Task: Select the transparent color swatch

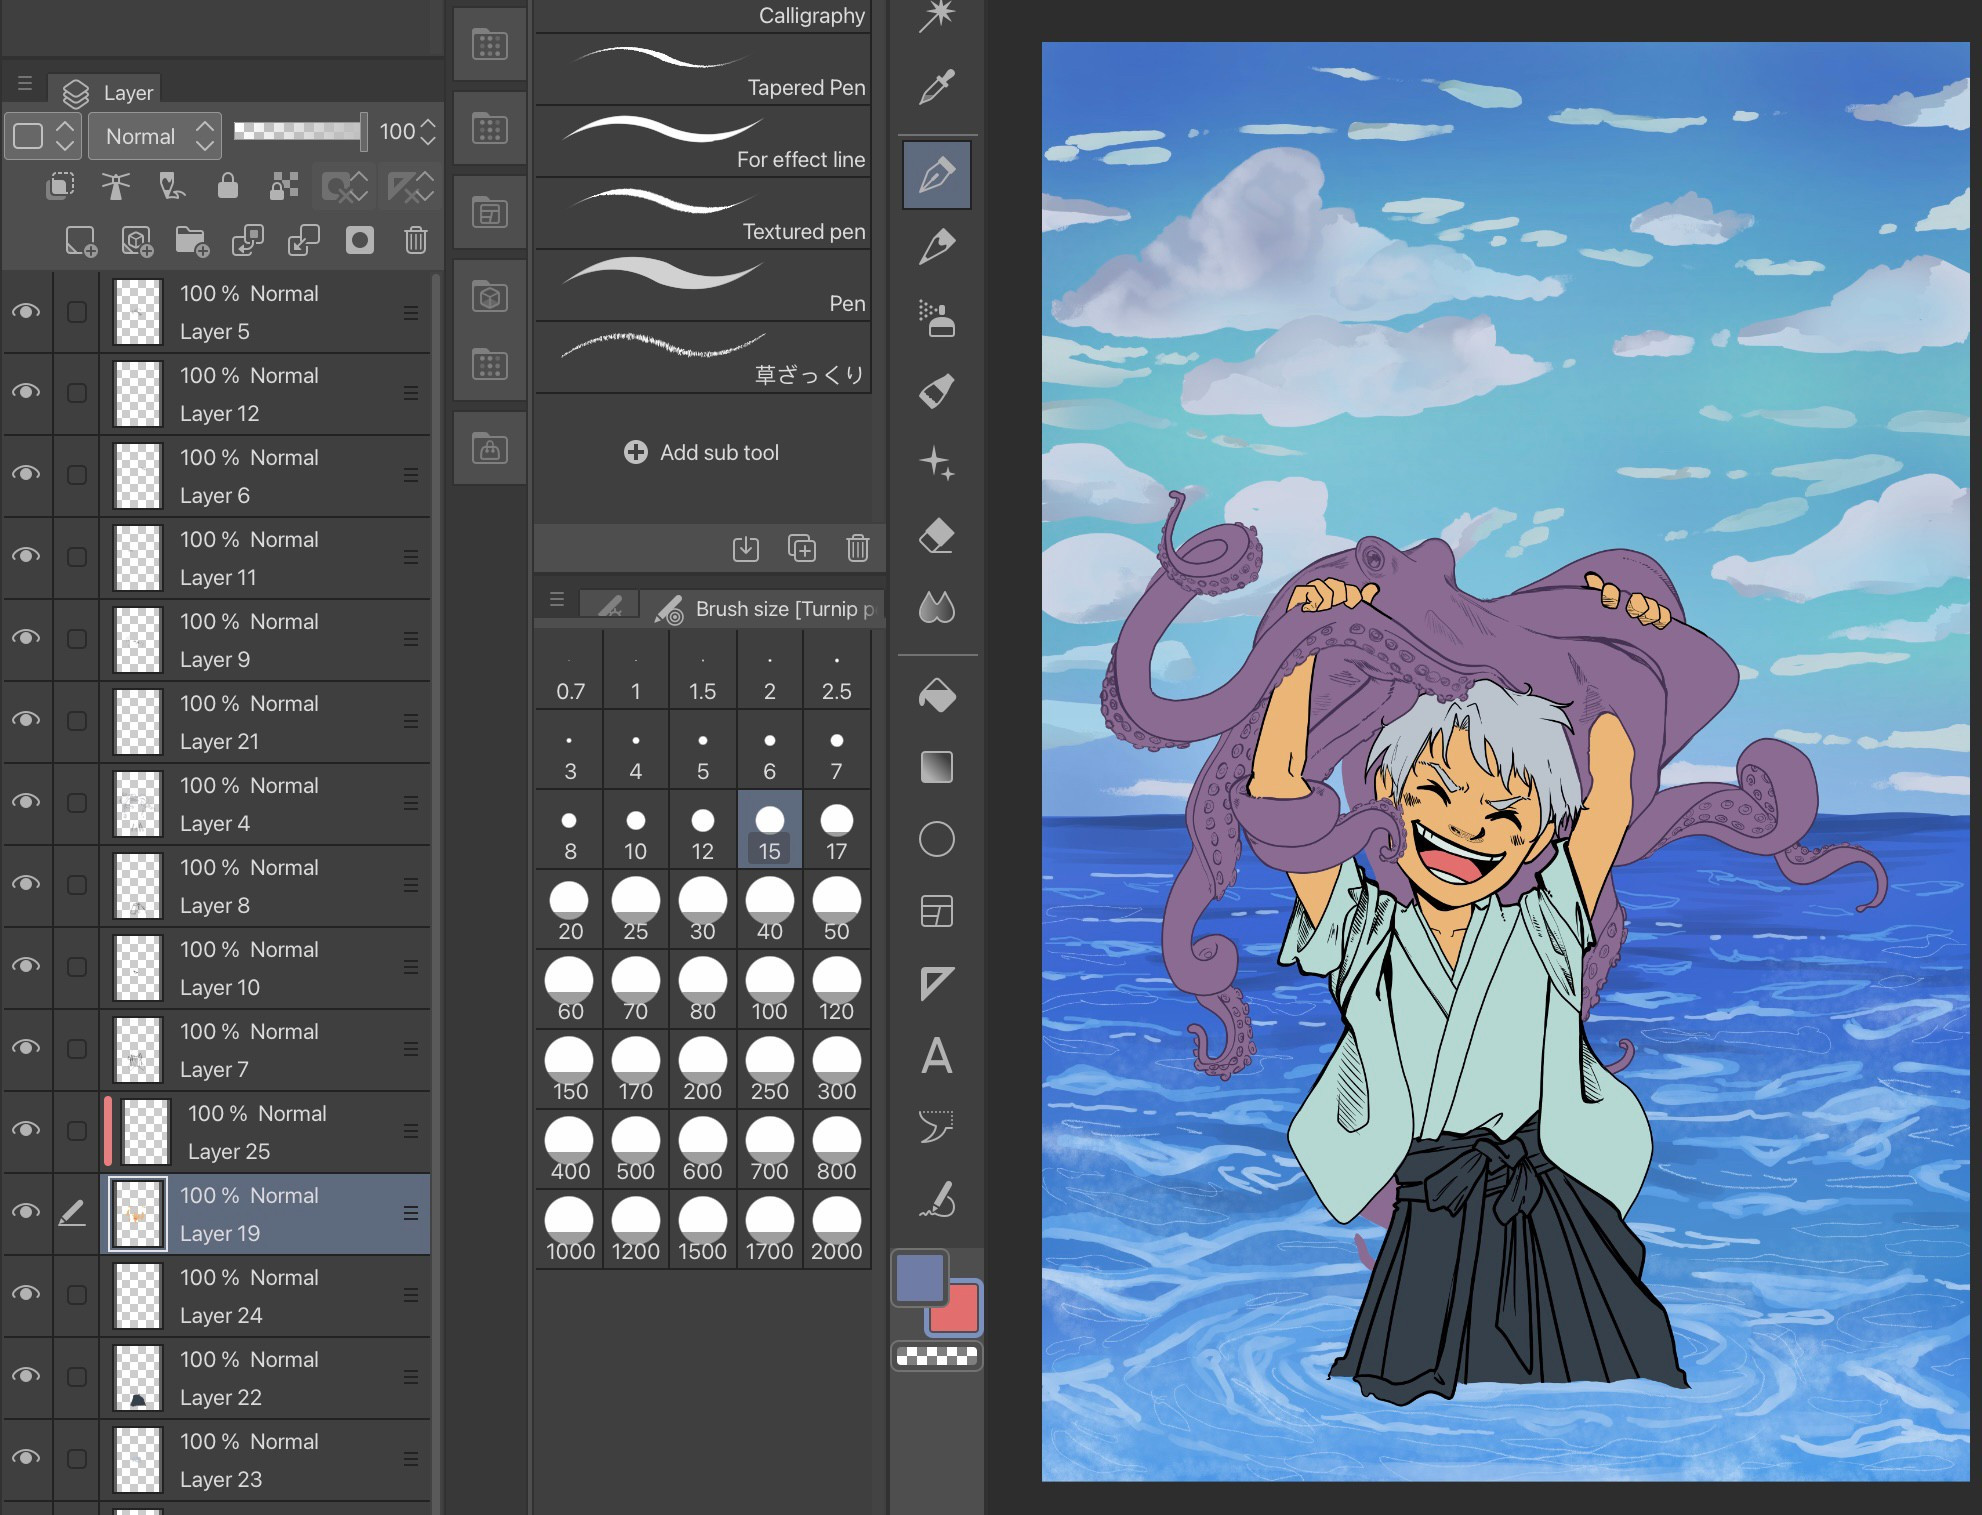Action: pos(937,1356)
